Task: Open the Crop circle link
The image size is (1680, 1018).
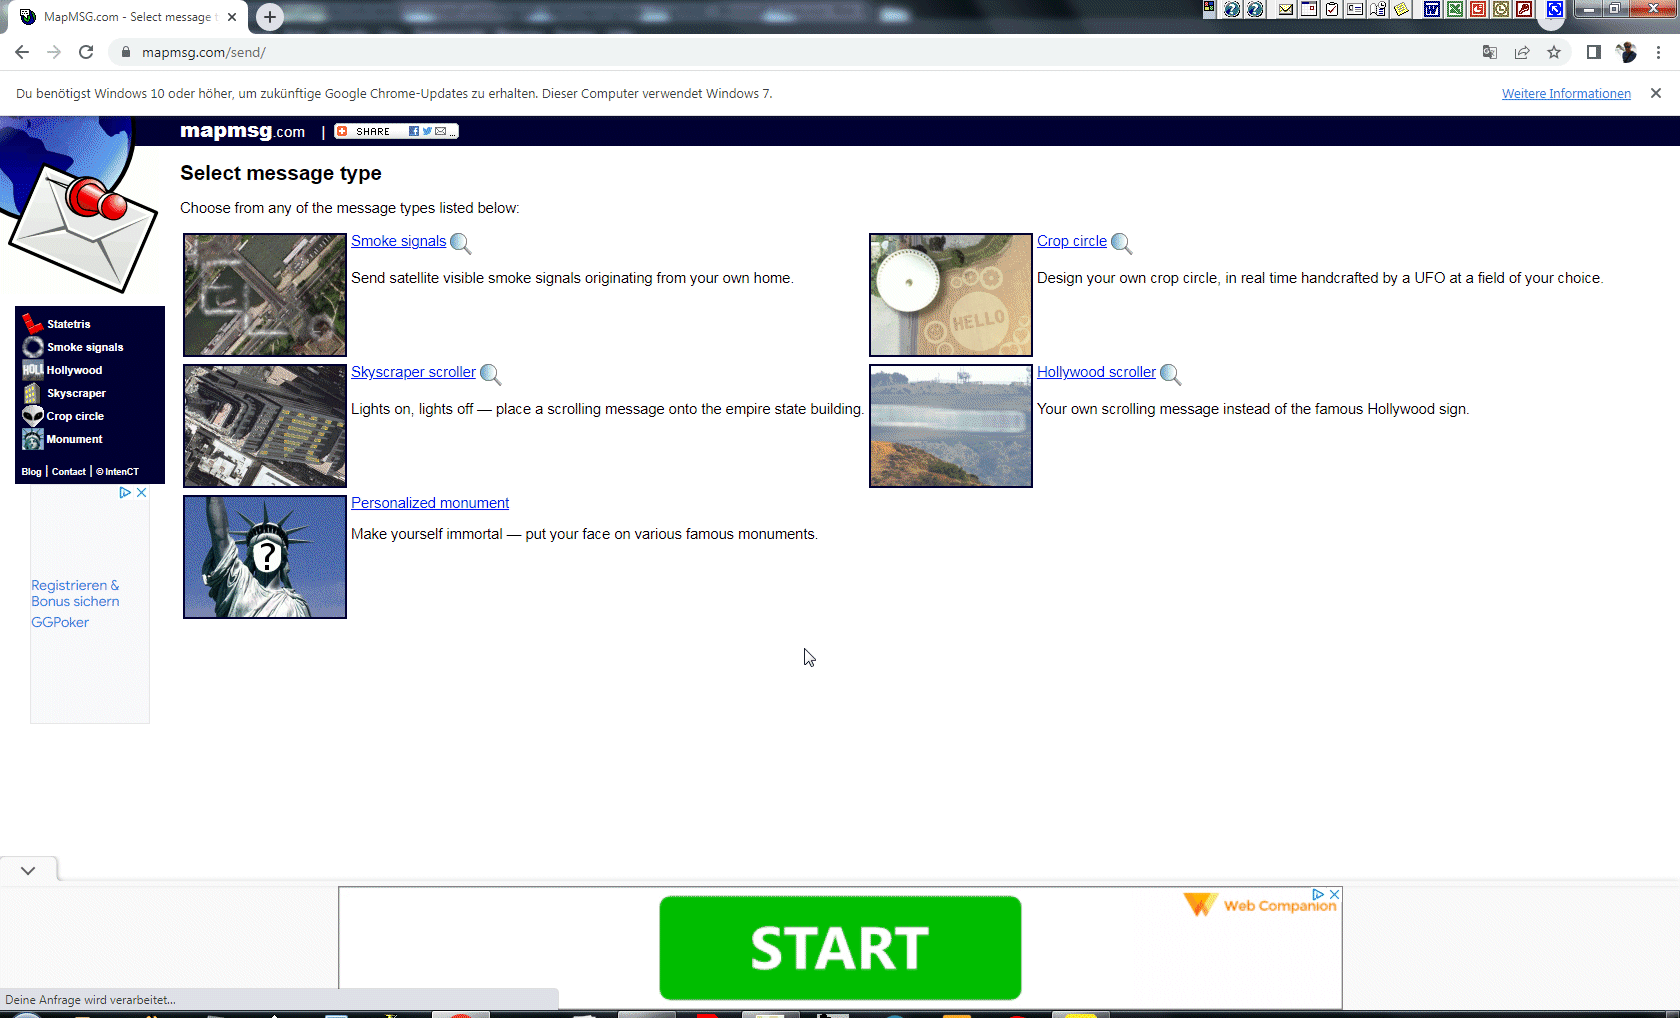Action: (1072, 241)
